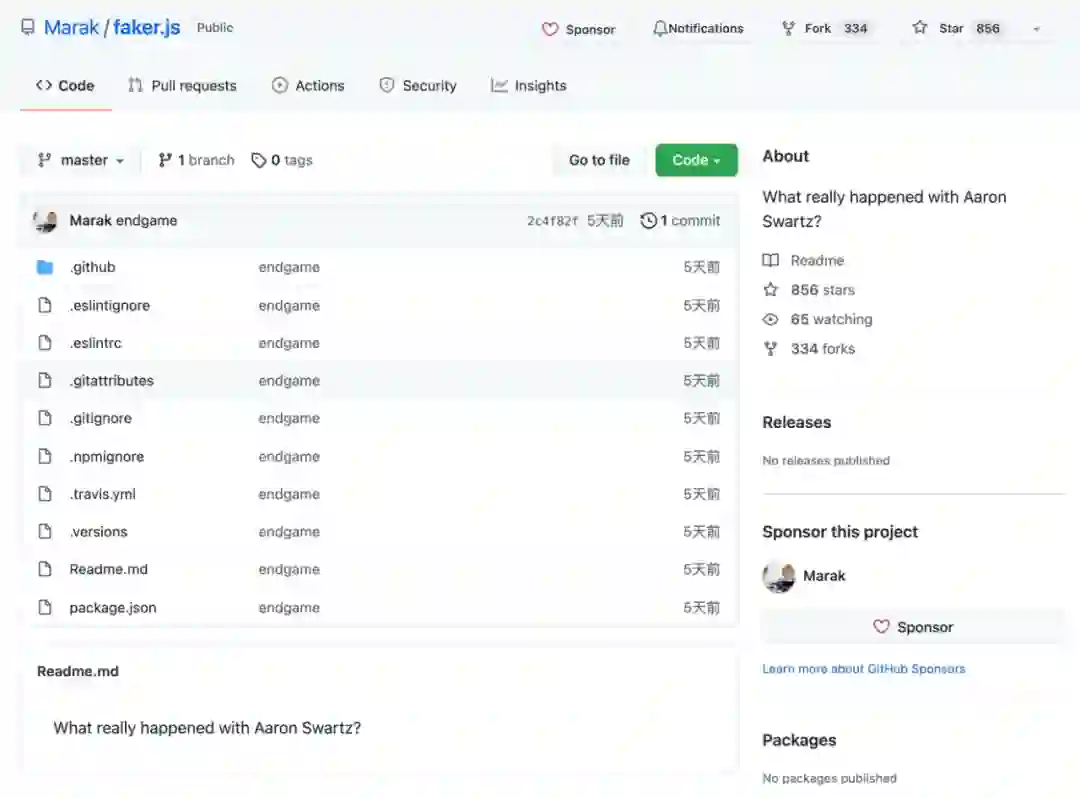Viewport: 1080px width, 797px height.
Task: Open the .github folder
Action: tap(92, 267)
